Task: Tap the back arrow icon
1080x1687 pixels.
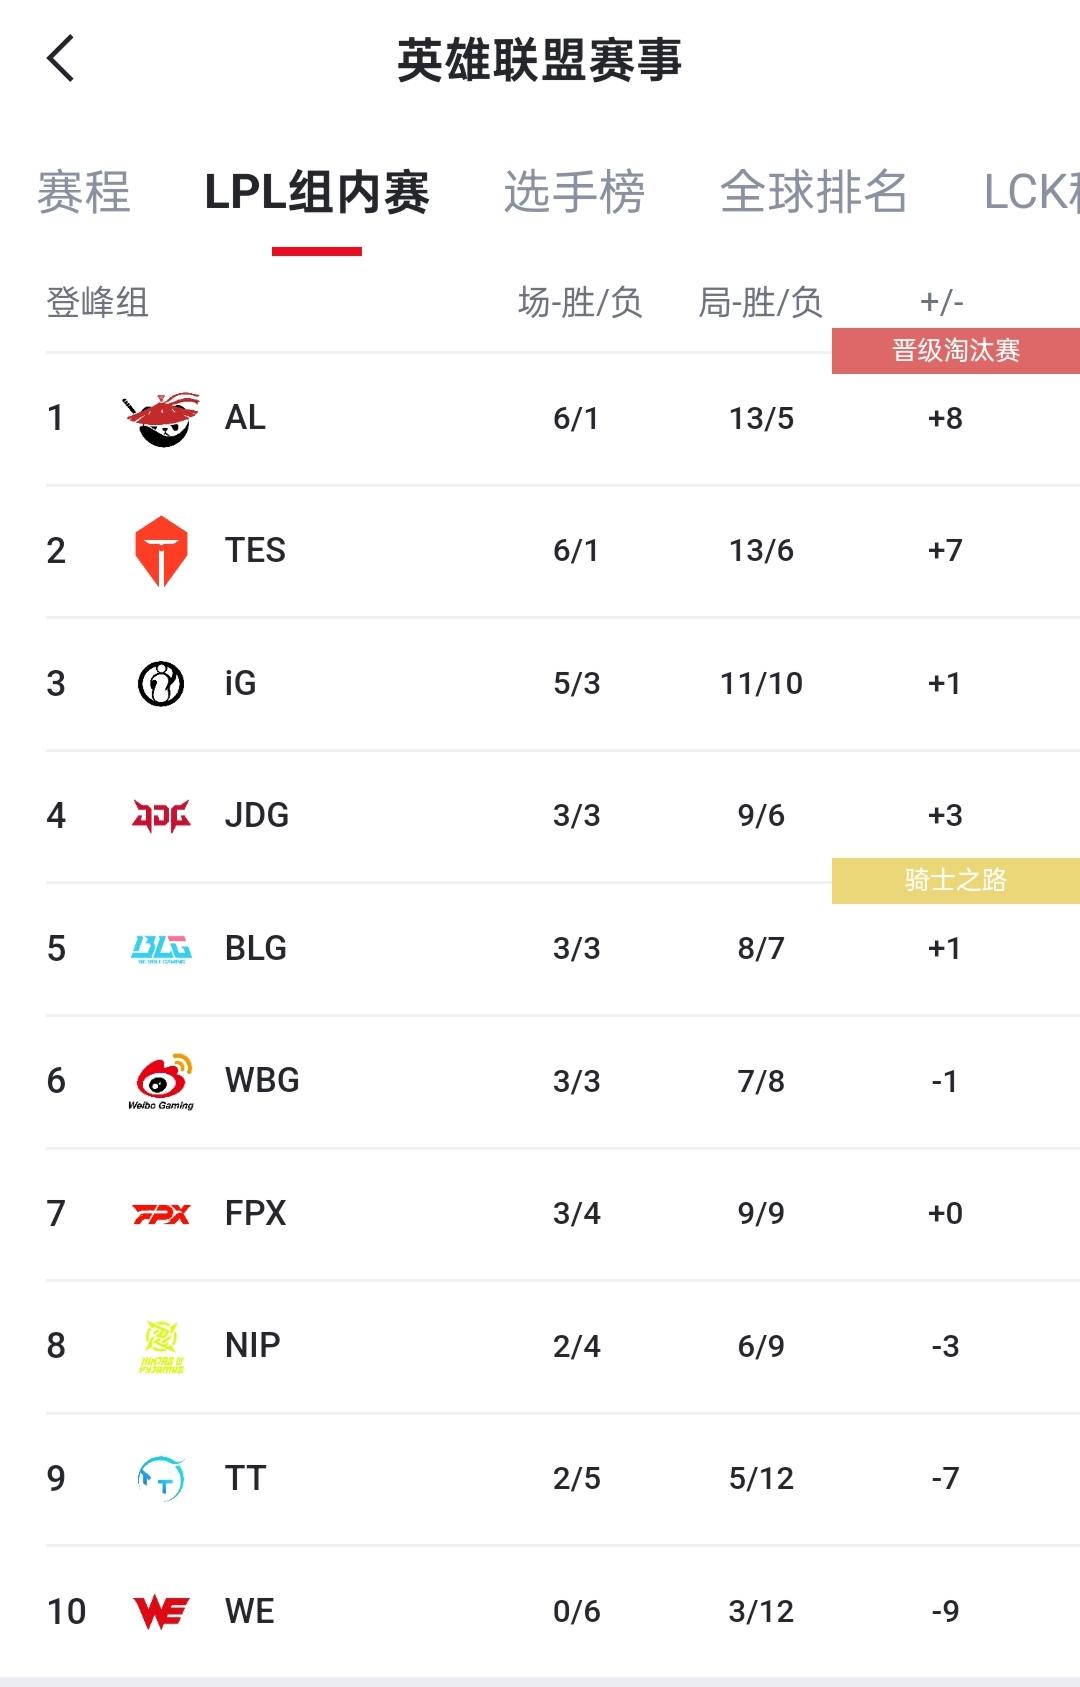Action: (x=61, y=59)
